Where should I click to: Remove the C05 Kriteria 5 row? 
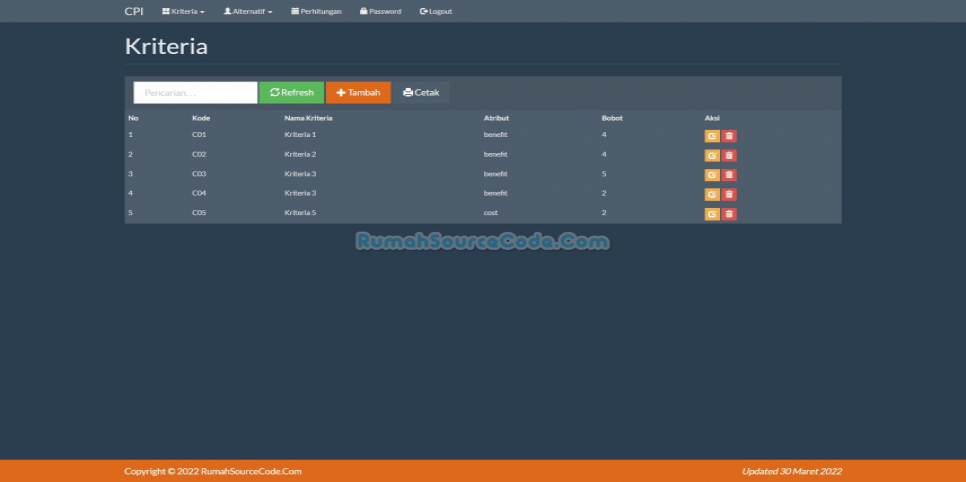[x=729, y=214]
